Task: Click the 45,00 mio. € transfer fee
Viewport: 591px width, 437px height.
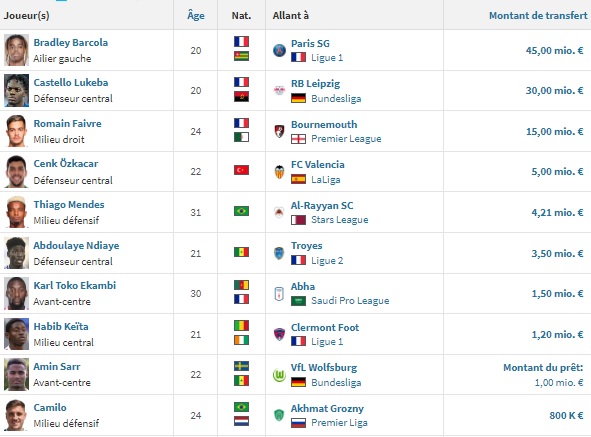Action: 554,50
